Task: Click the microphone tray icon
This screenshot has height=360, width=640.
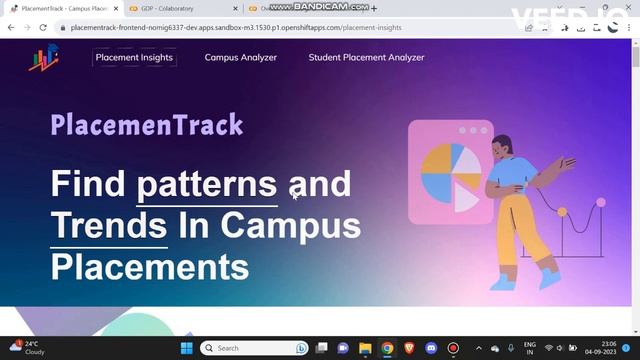Action: [x=511, y=348]
